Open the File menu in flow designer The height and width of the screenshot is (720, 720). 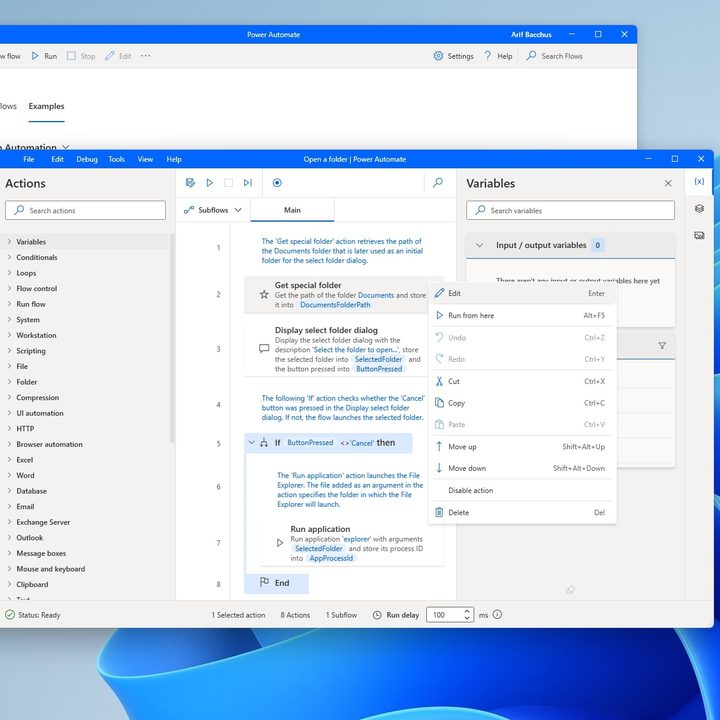(x=28, y=159)
